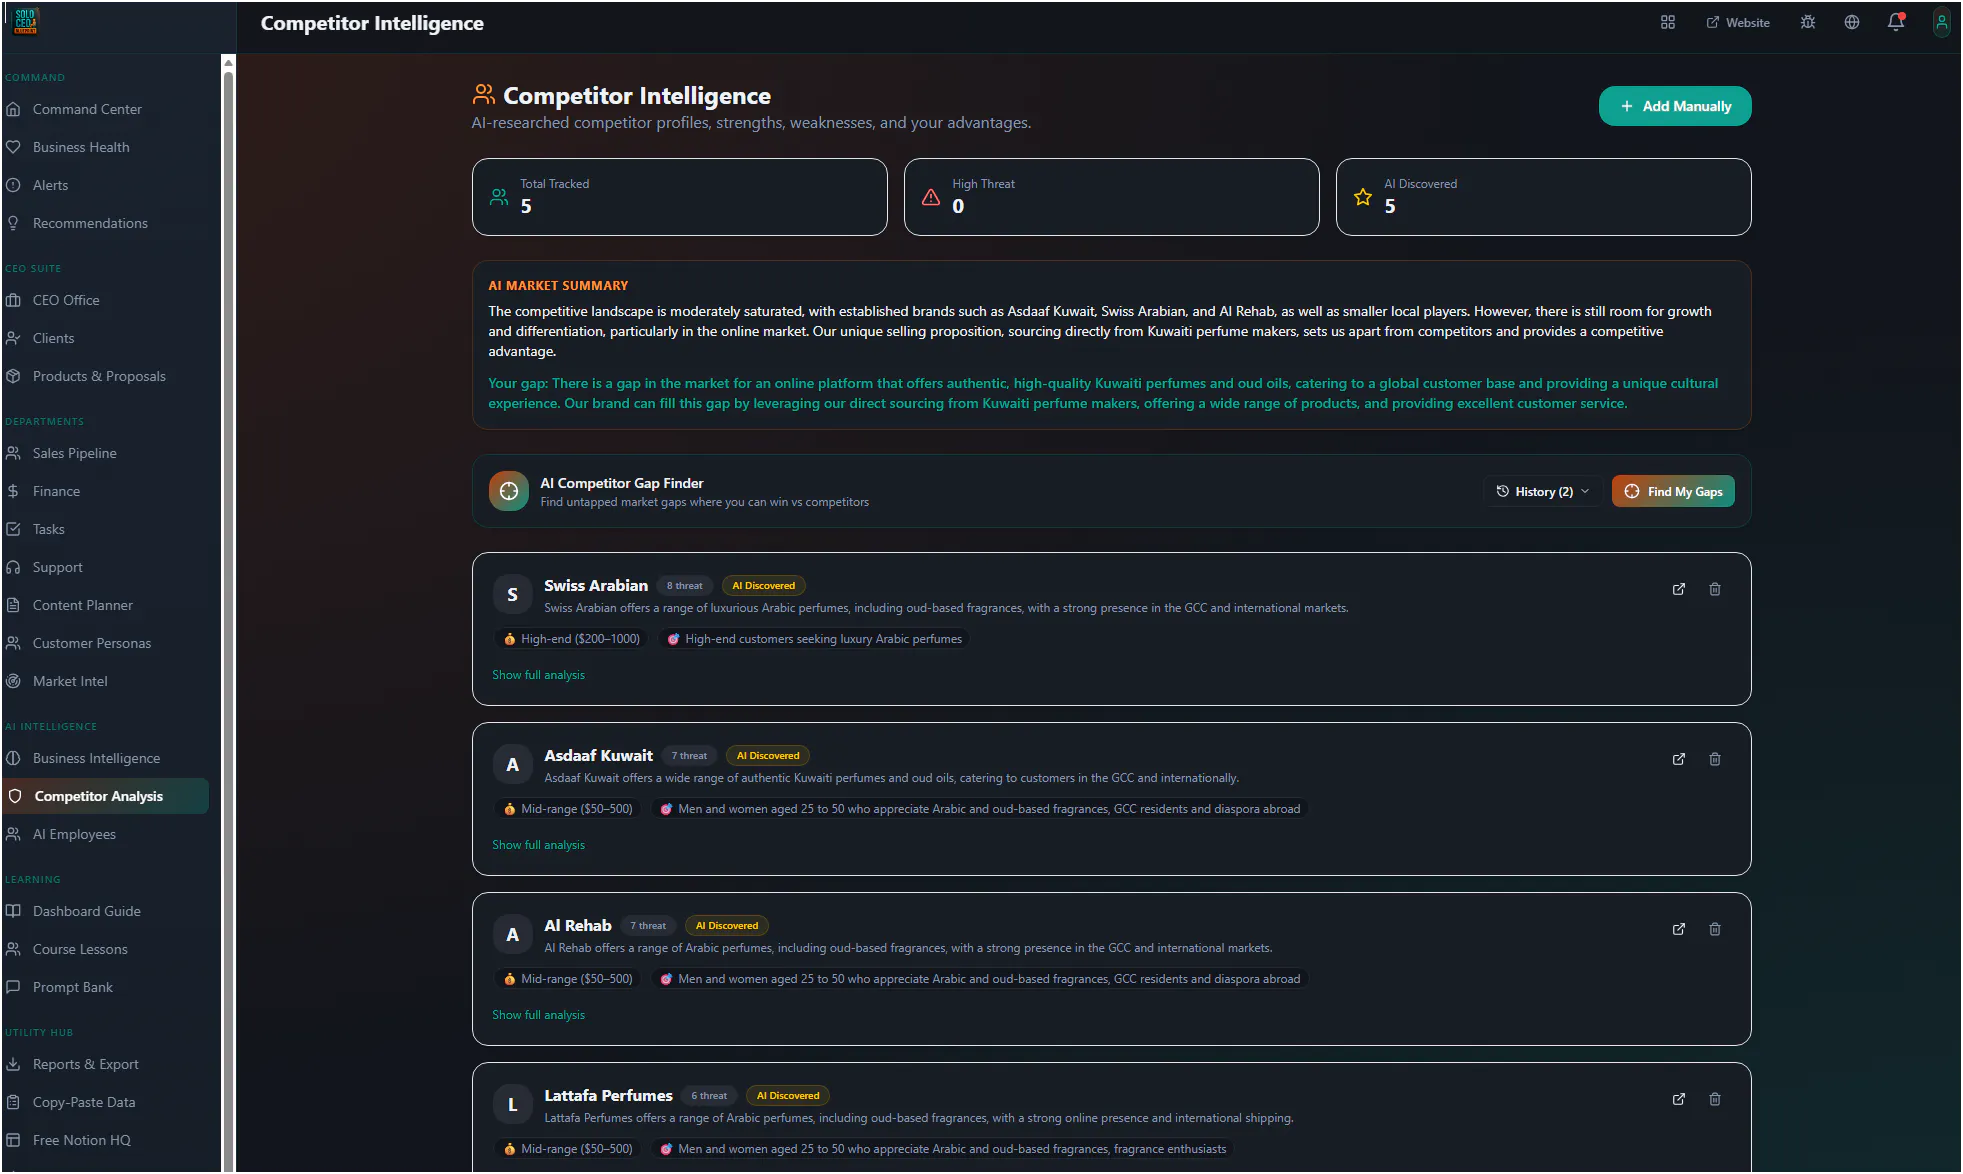Open Business Health page
The height and width of the screenshot is (1174, 1963).
106,147
